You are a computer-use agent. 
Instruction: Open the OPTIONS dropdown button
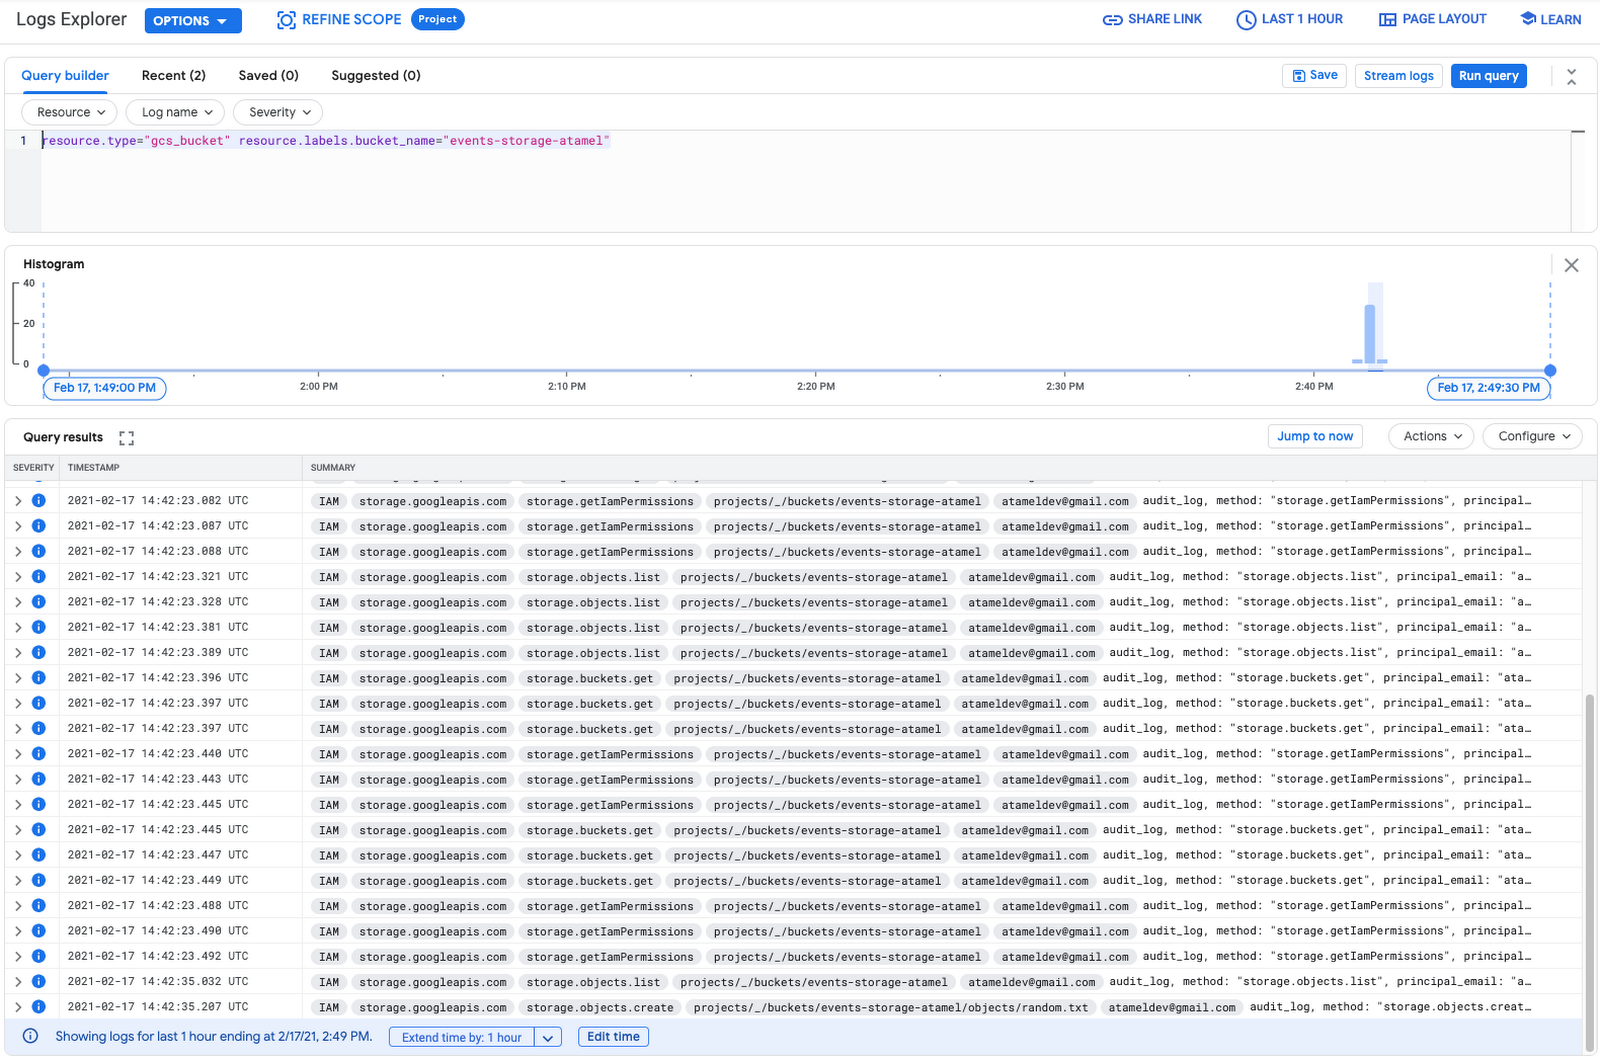pyautogui.click(x=193, y=20)
